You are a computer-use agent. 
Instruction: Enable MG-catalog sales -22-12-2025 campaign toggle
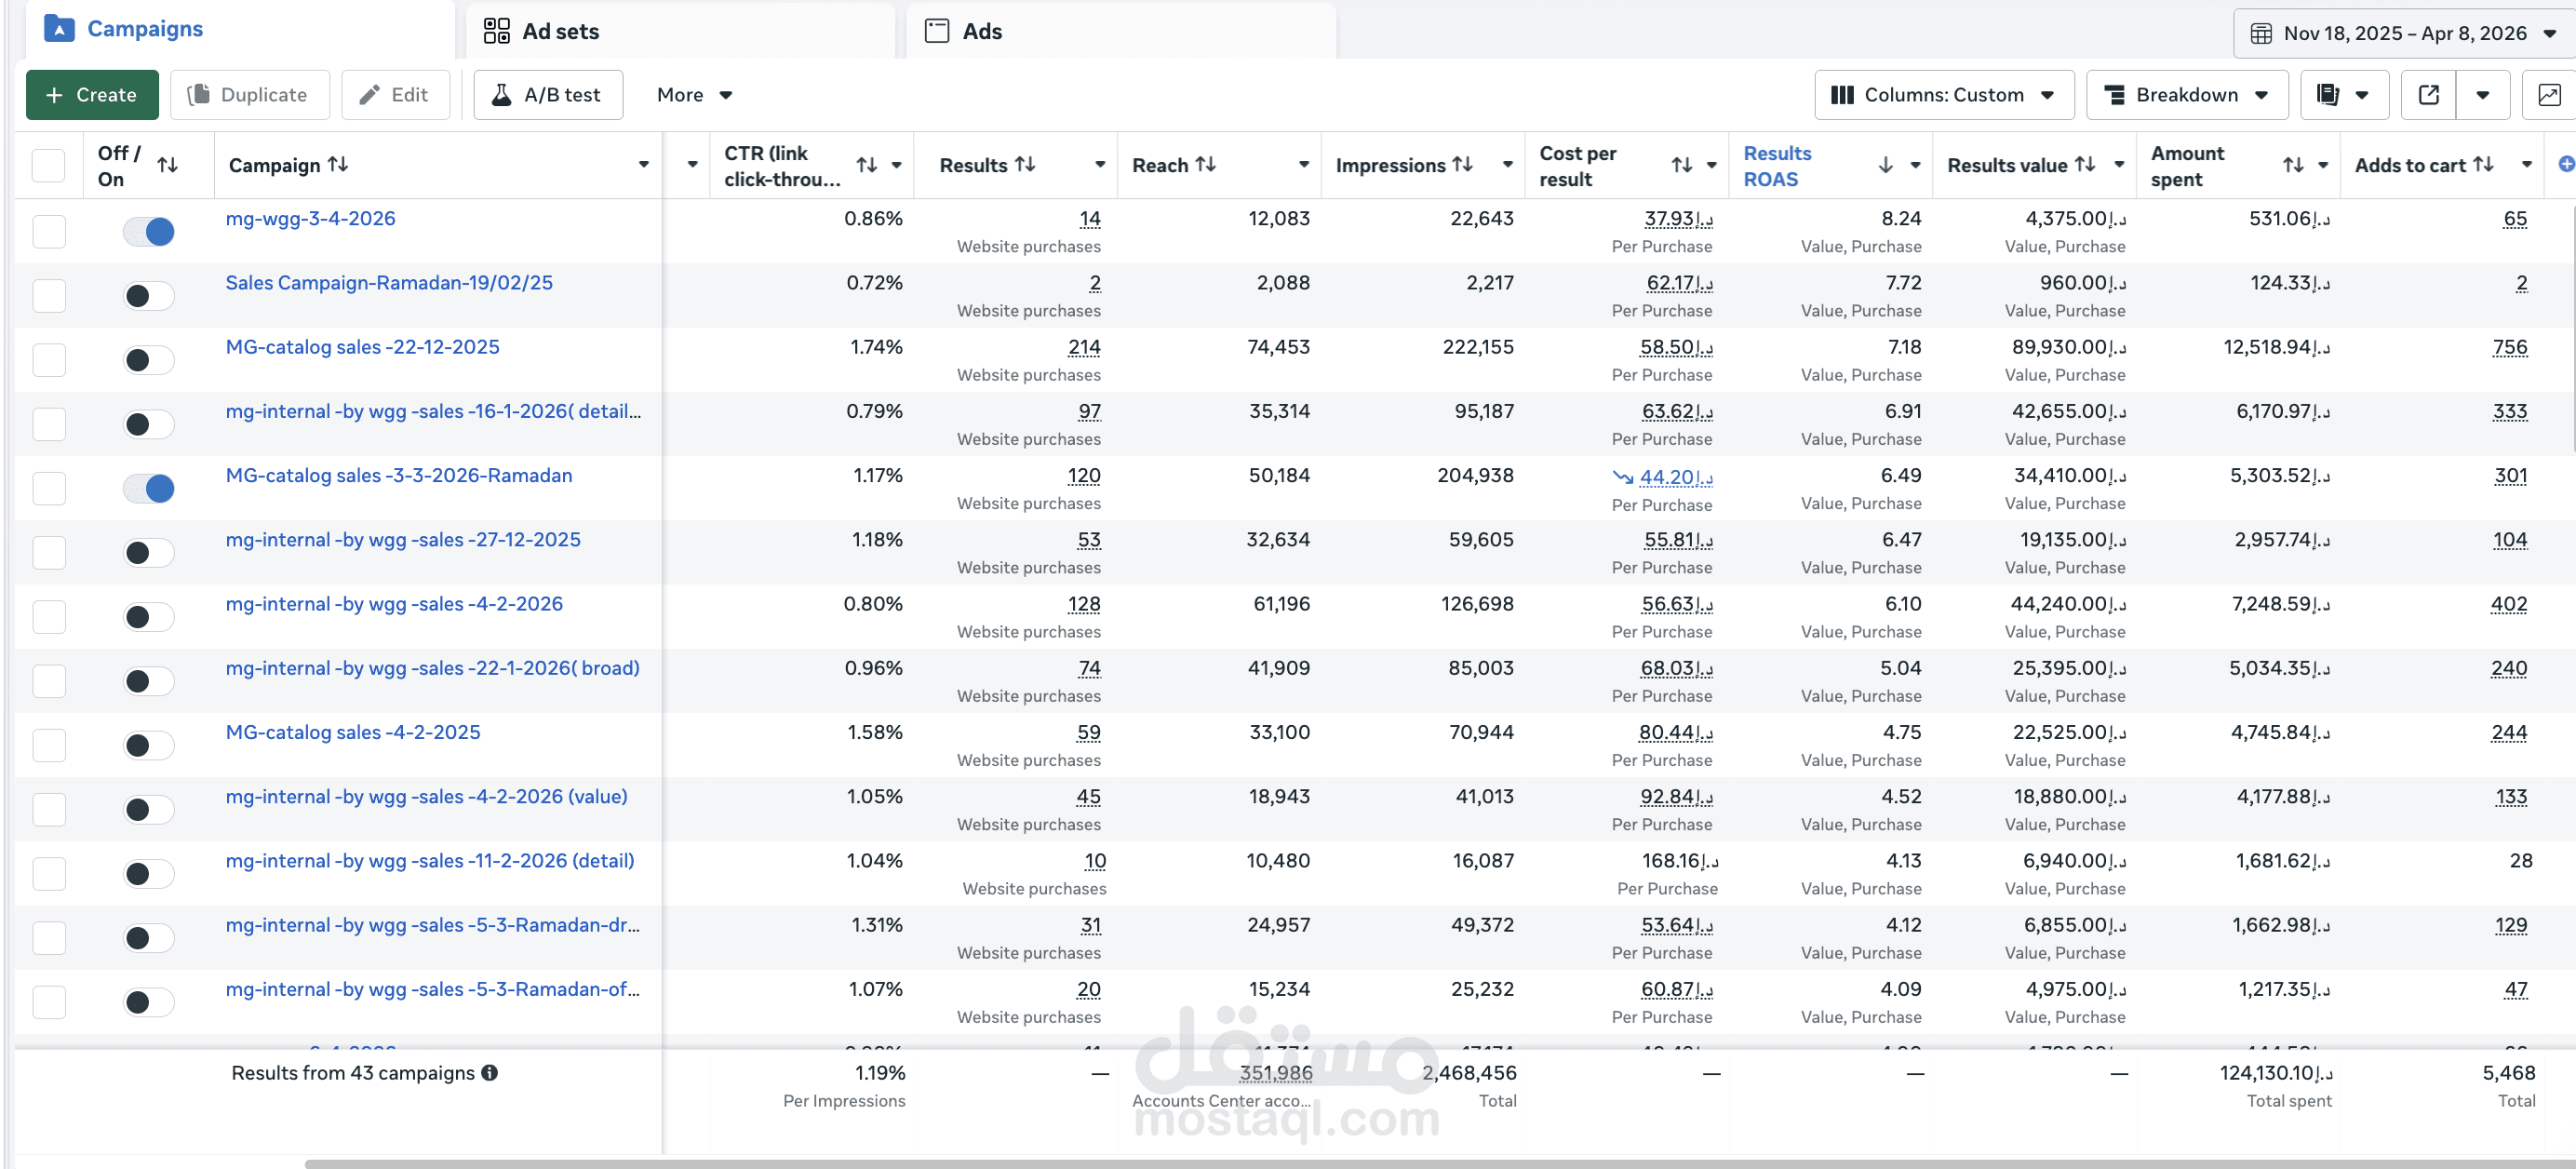pyautogui.click(x=149, y=360)
